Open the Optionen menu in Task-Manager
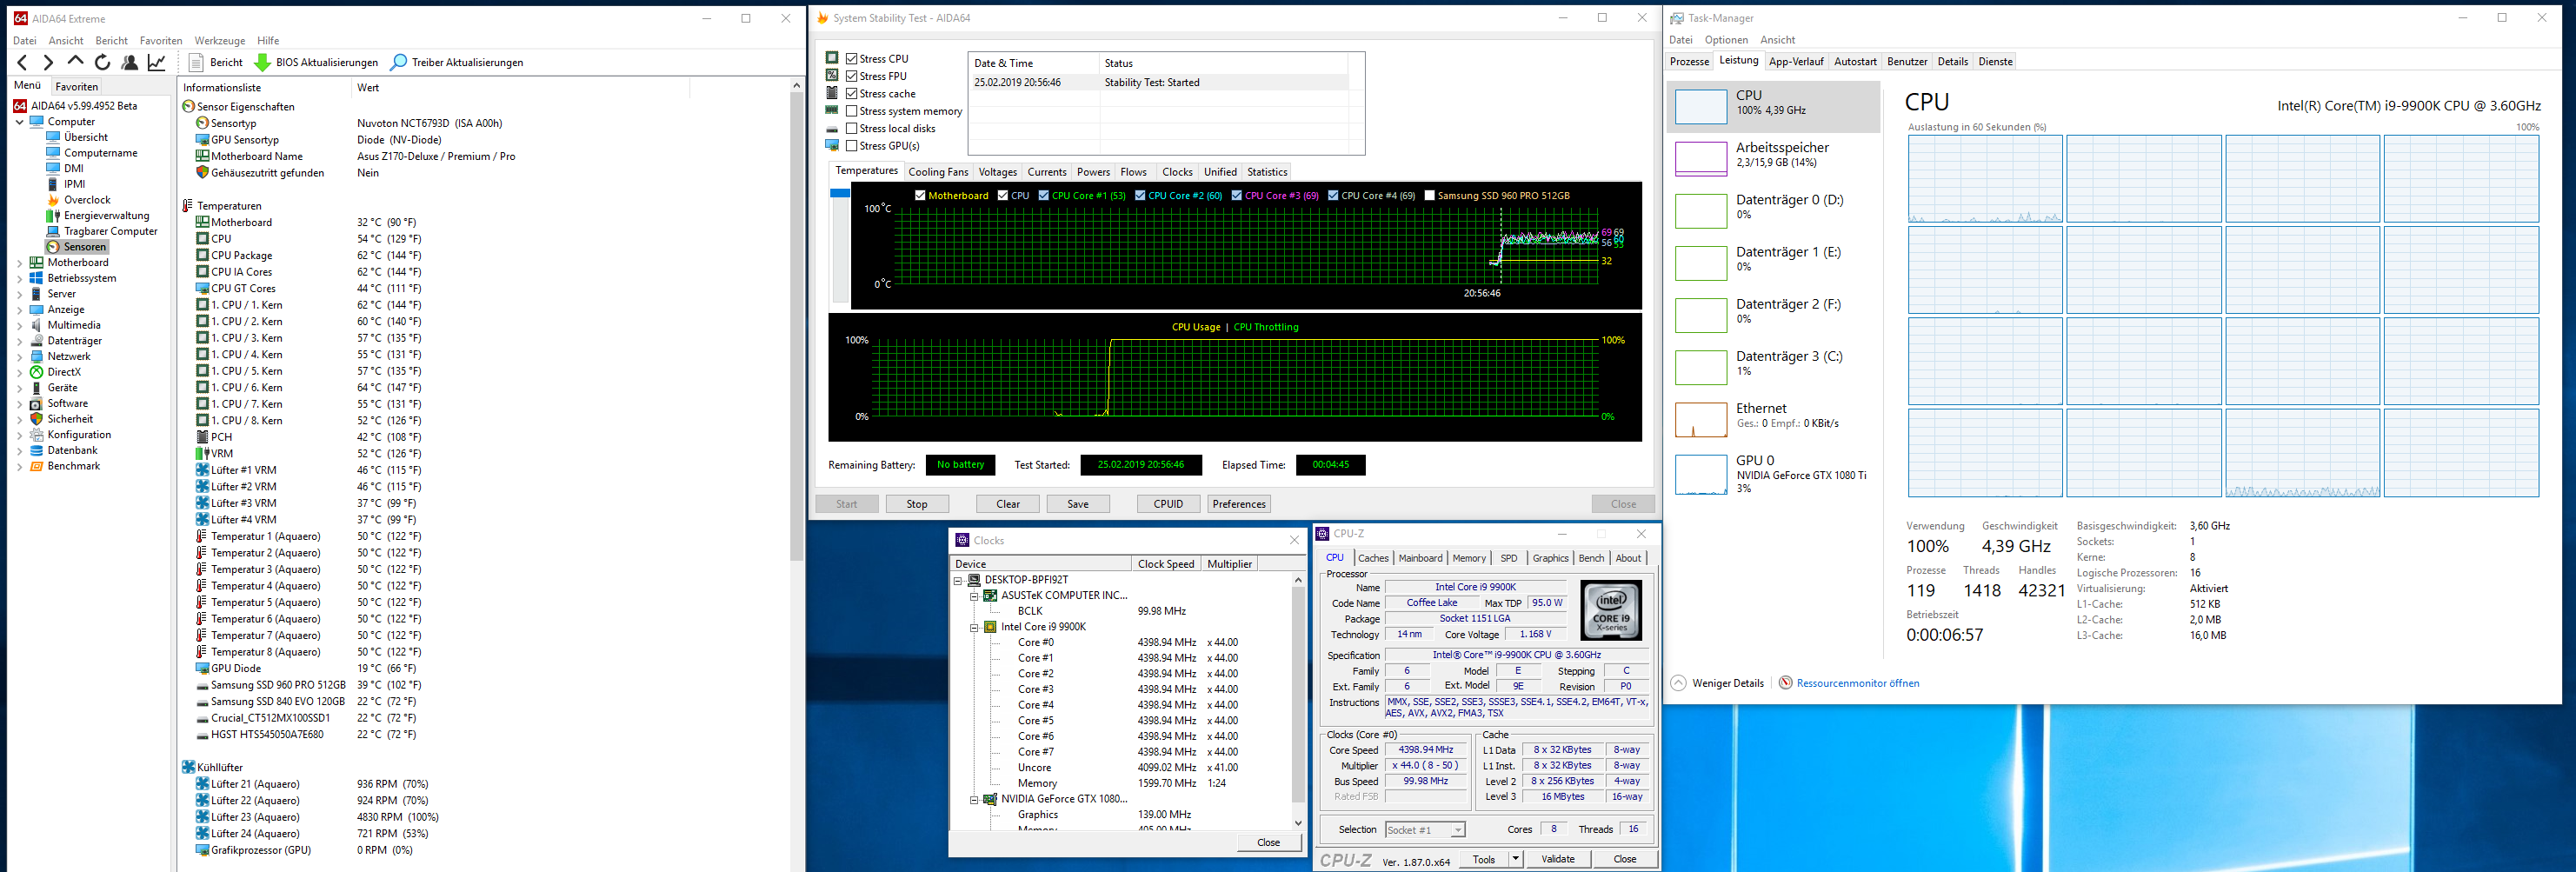Viewport: 2576px width, 872px height. tap(1727, 40)
